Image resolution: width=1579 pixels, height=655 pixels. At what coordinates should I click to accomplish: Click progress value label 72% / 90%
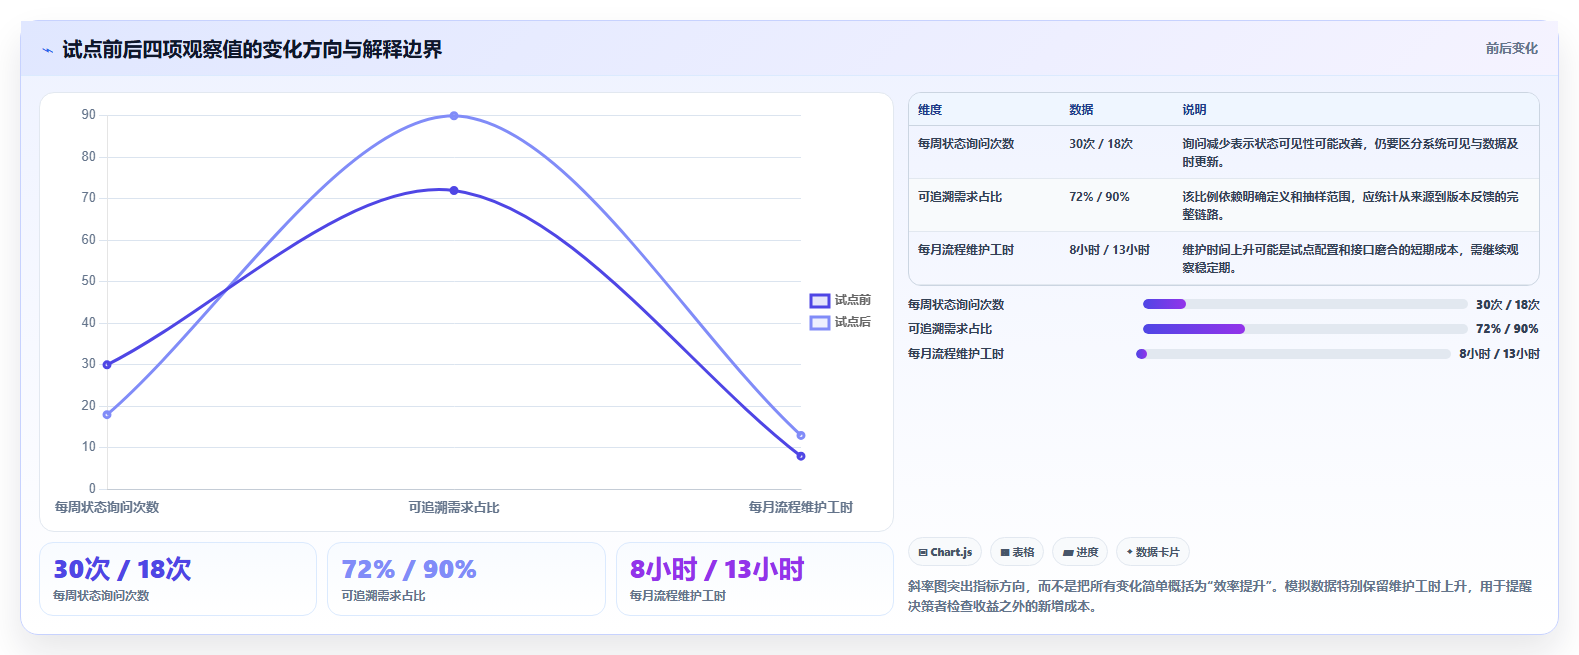[1507, 329]
